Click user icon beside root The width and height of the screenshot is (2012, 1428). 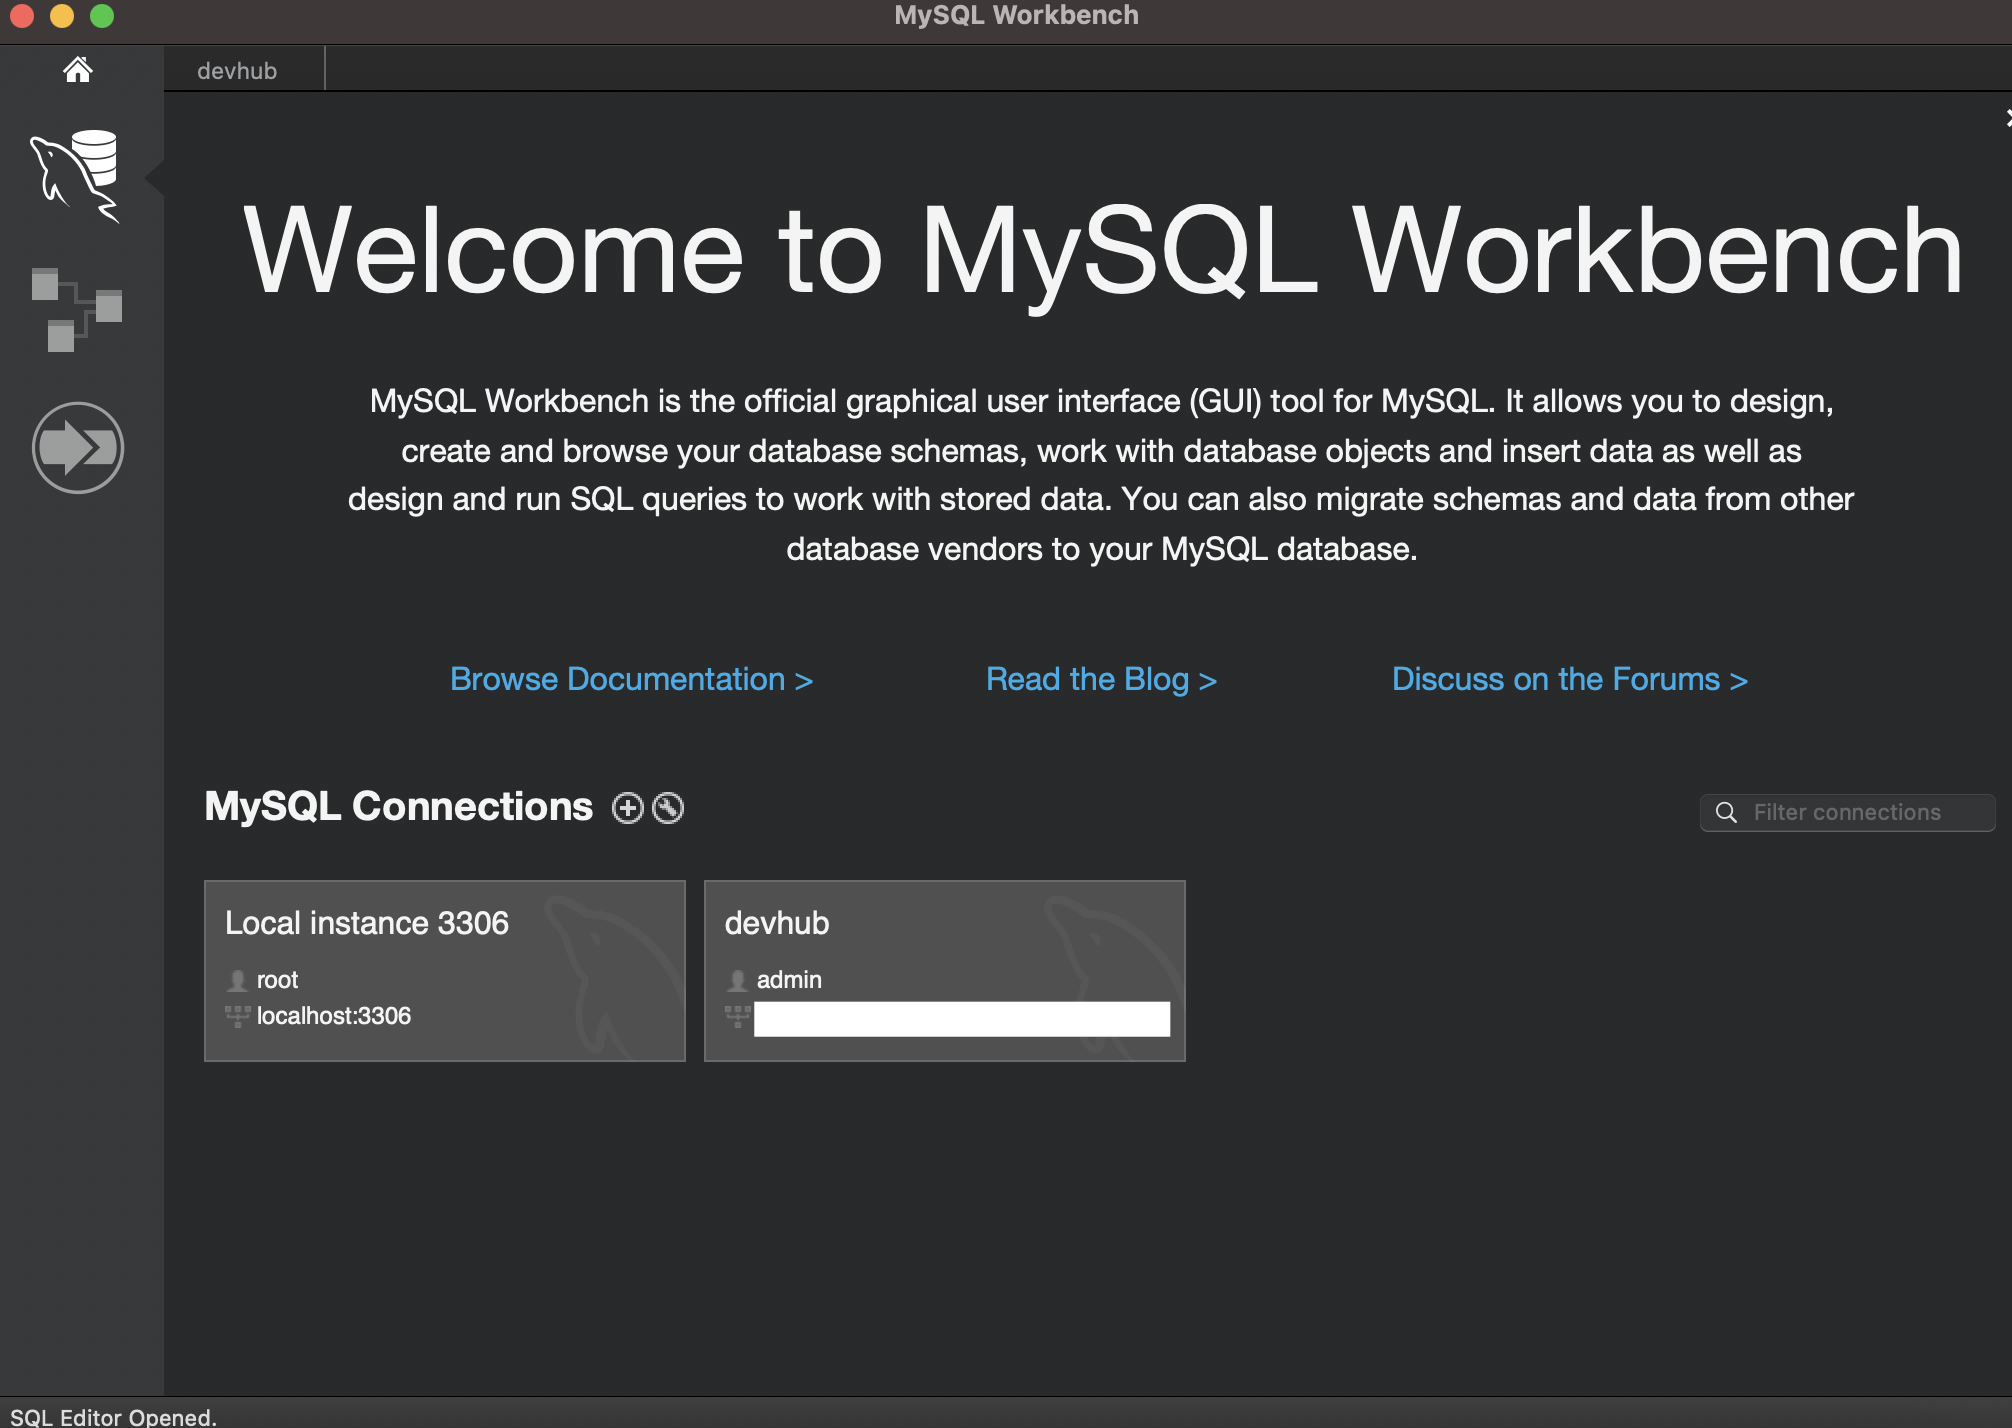coord(237,980)
